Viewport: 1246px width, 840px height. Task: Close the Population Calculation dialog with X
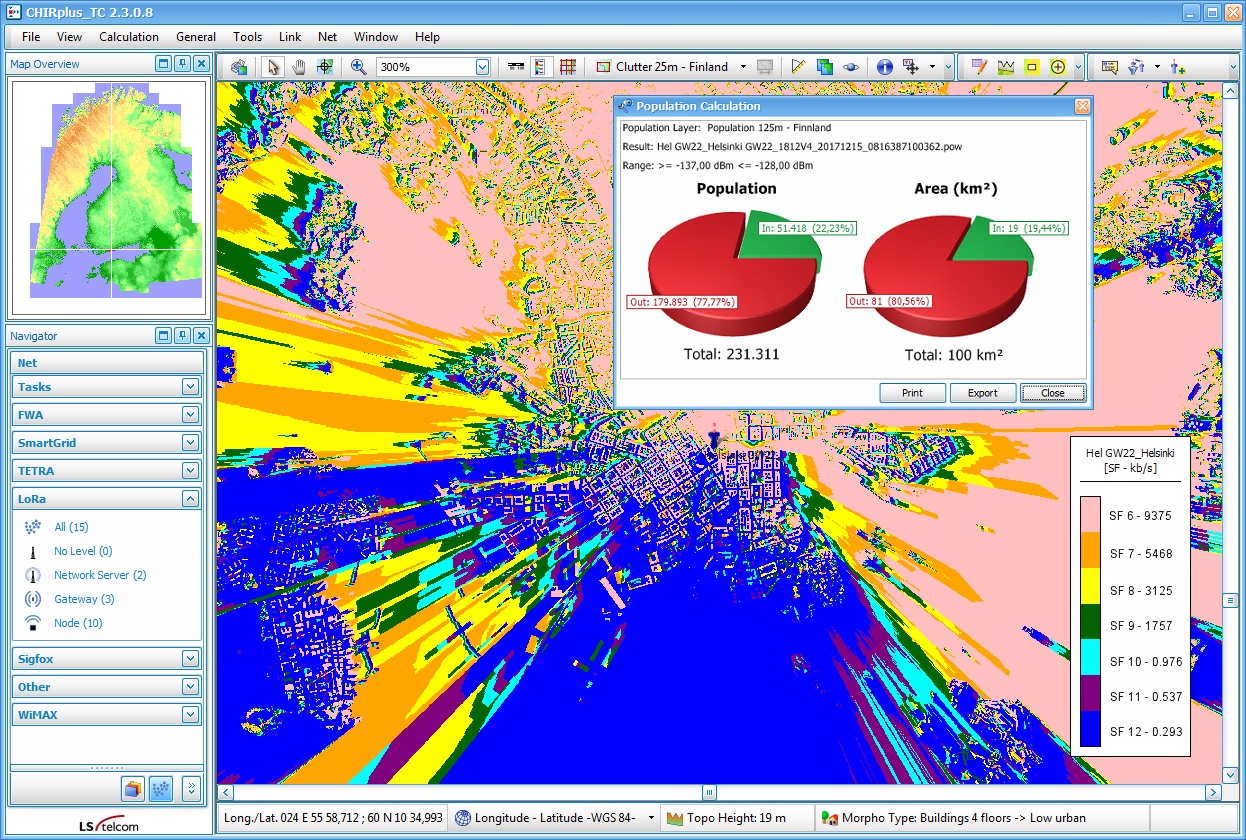(1081, 106)
